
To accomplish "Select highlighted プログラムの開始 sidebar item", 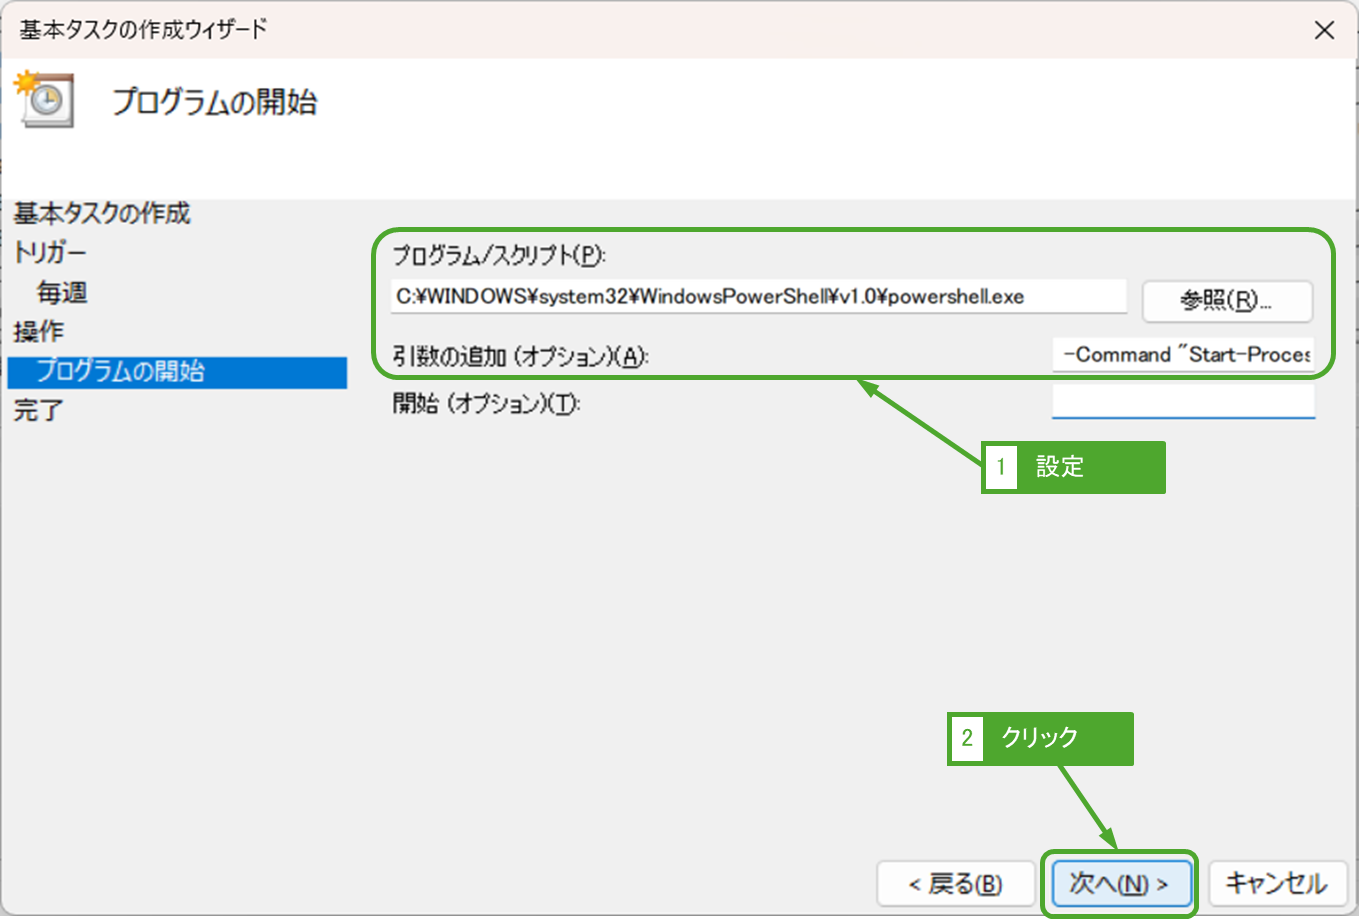I will coord(120,372).
